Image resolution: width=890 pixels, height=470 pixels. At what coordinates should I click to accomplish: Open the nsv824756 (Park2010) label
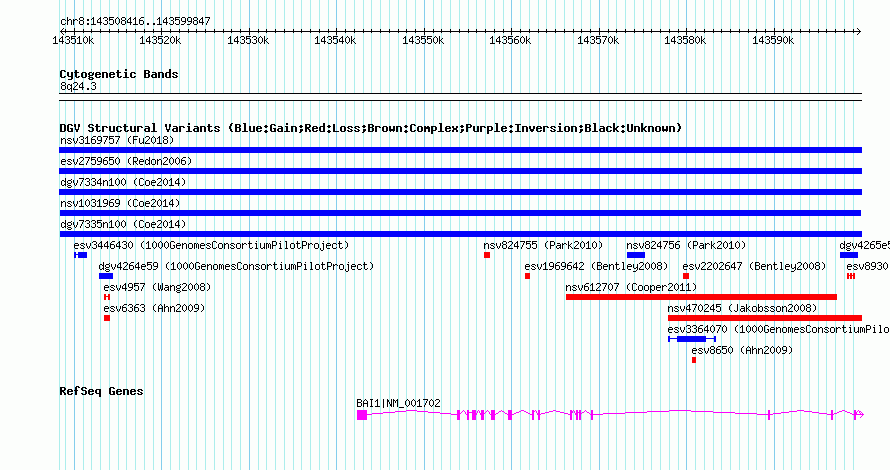click(686, 245)
